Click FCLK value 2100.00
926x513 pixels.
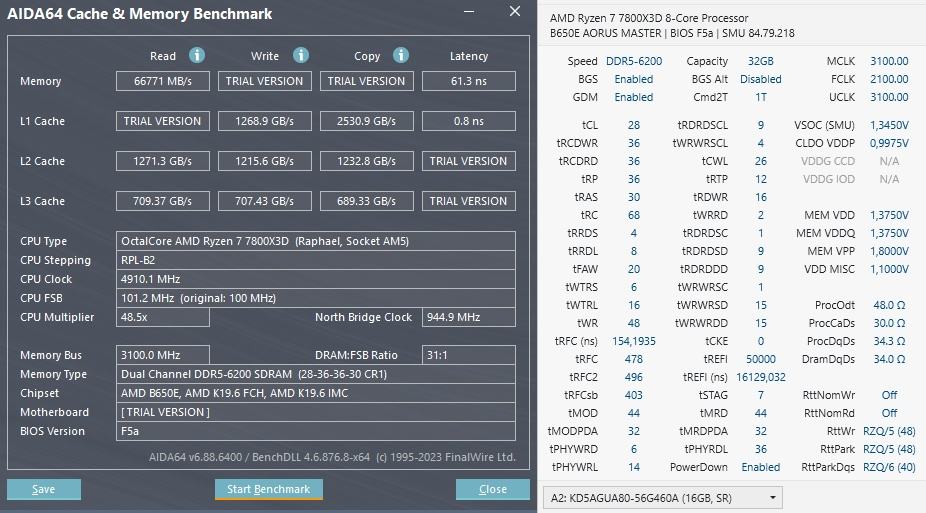(x=889, y=79)
